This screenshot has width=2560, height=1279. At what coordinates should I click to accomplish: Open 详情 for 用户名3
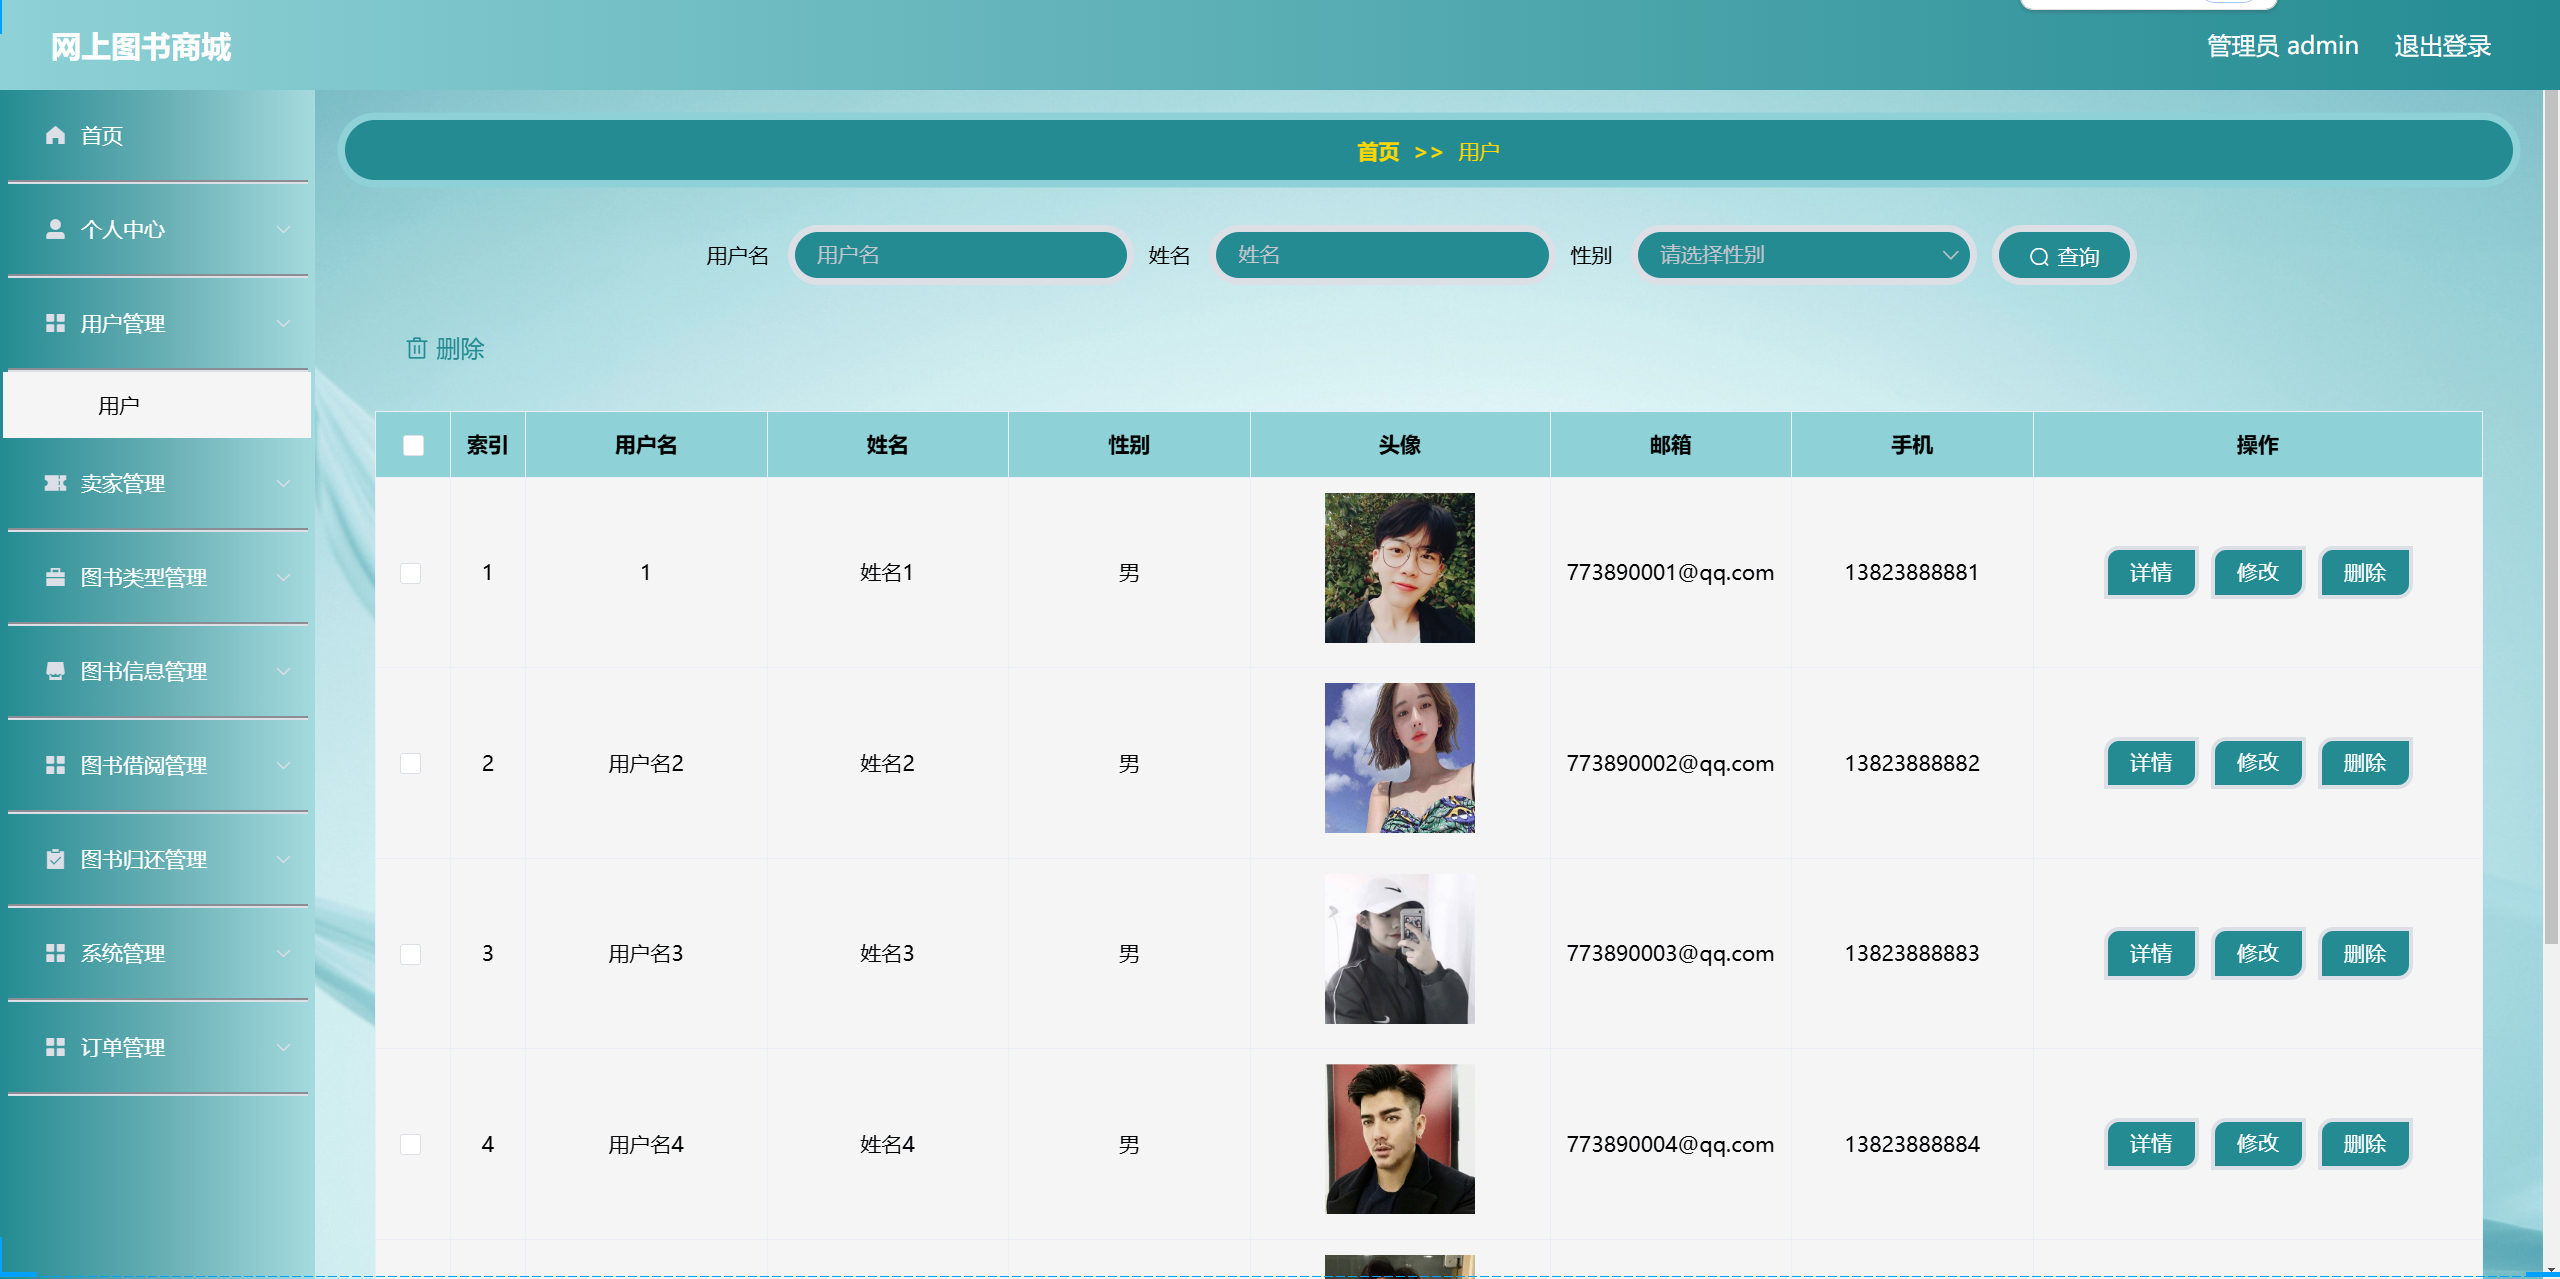(2151, 953)
